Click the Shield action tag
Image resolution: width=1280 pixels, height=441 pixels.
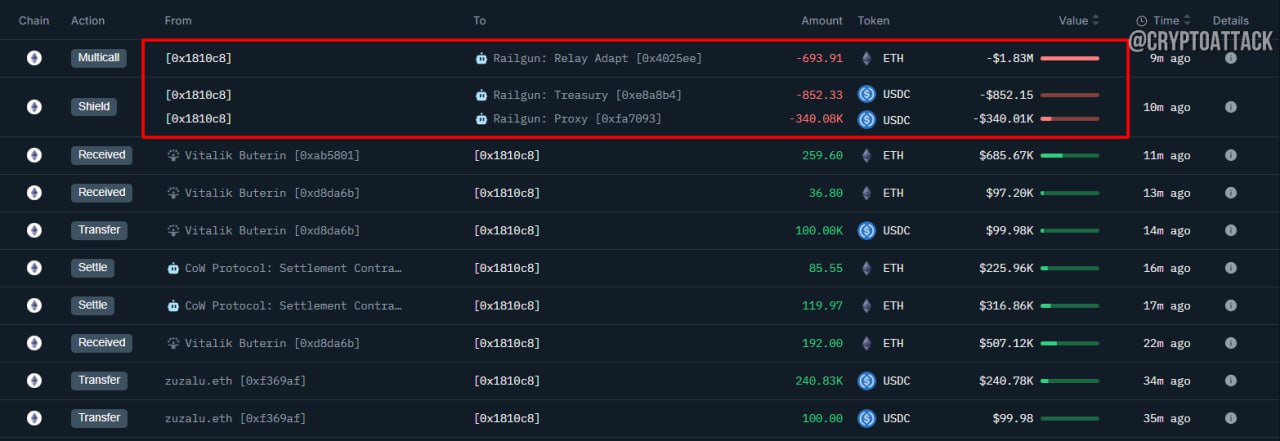[93, 107]
